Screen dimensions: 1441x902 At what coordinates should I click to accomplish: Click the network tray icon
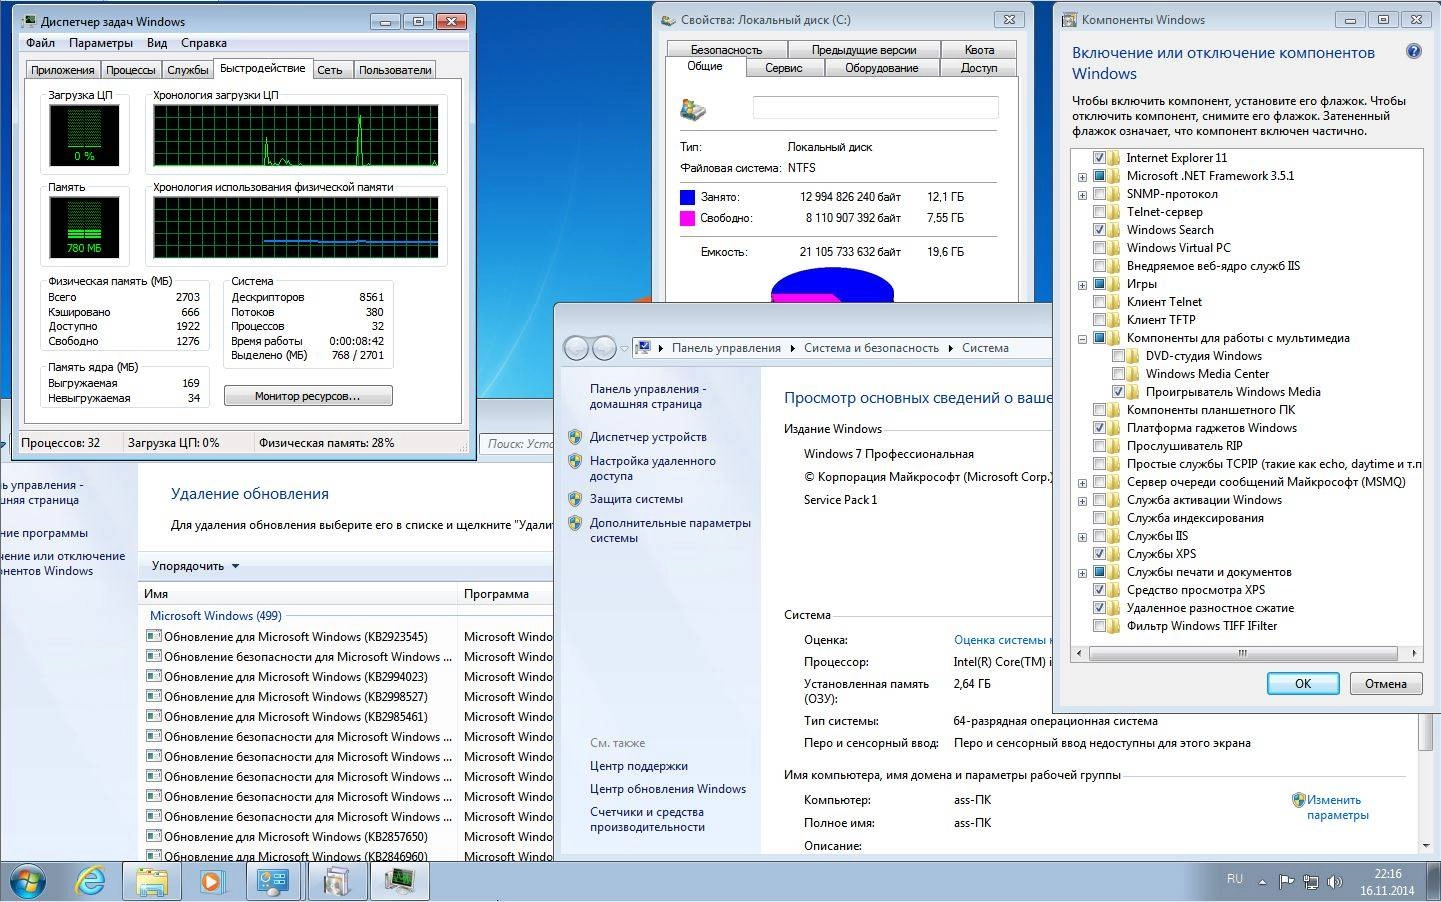(1310, 882)
